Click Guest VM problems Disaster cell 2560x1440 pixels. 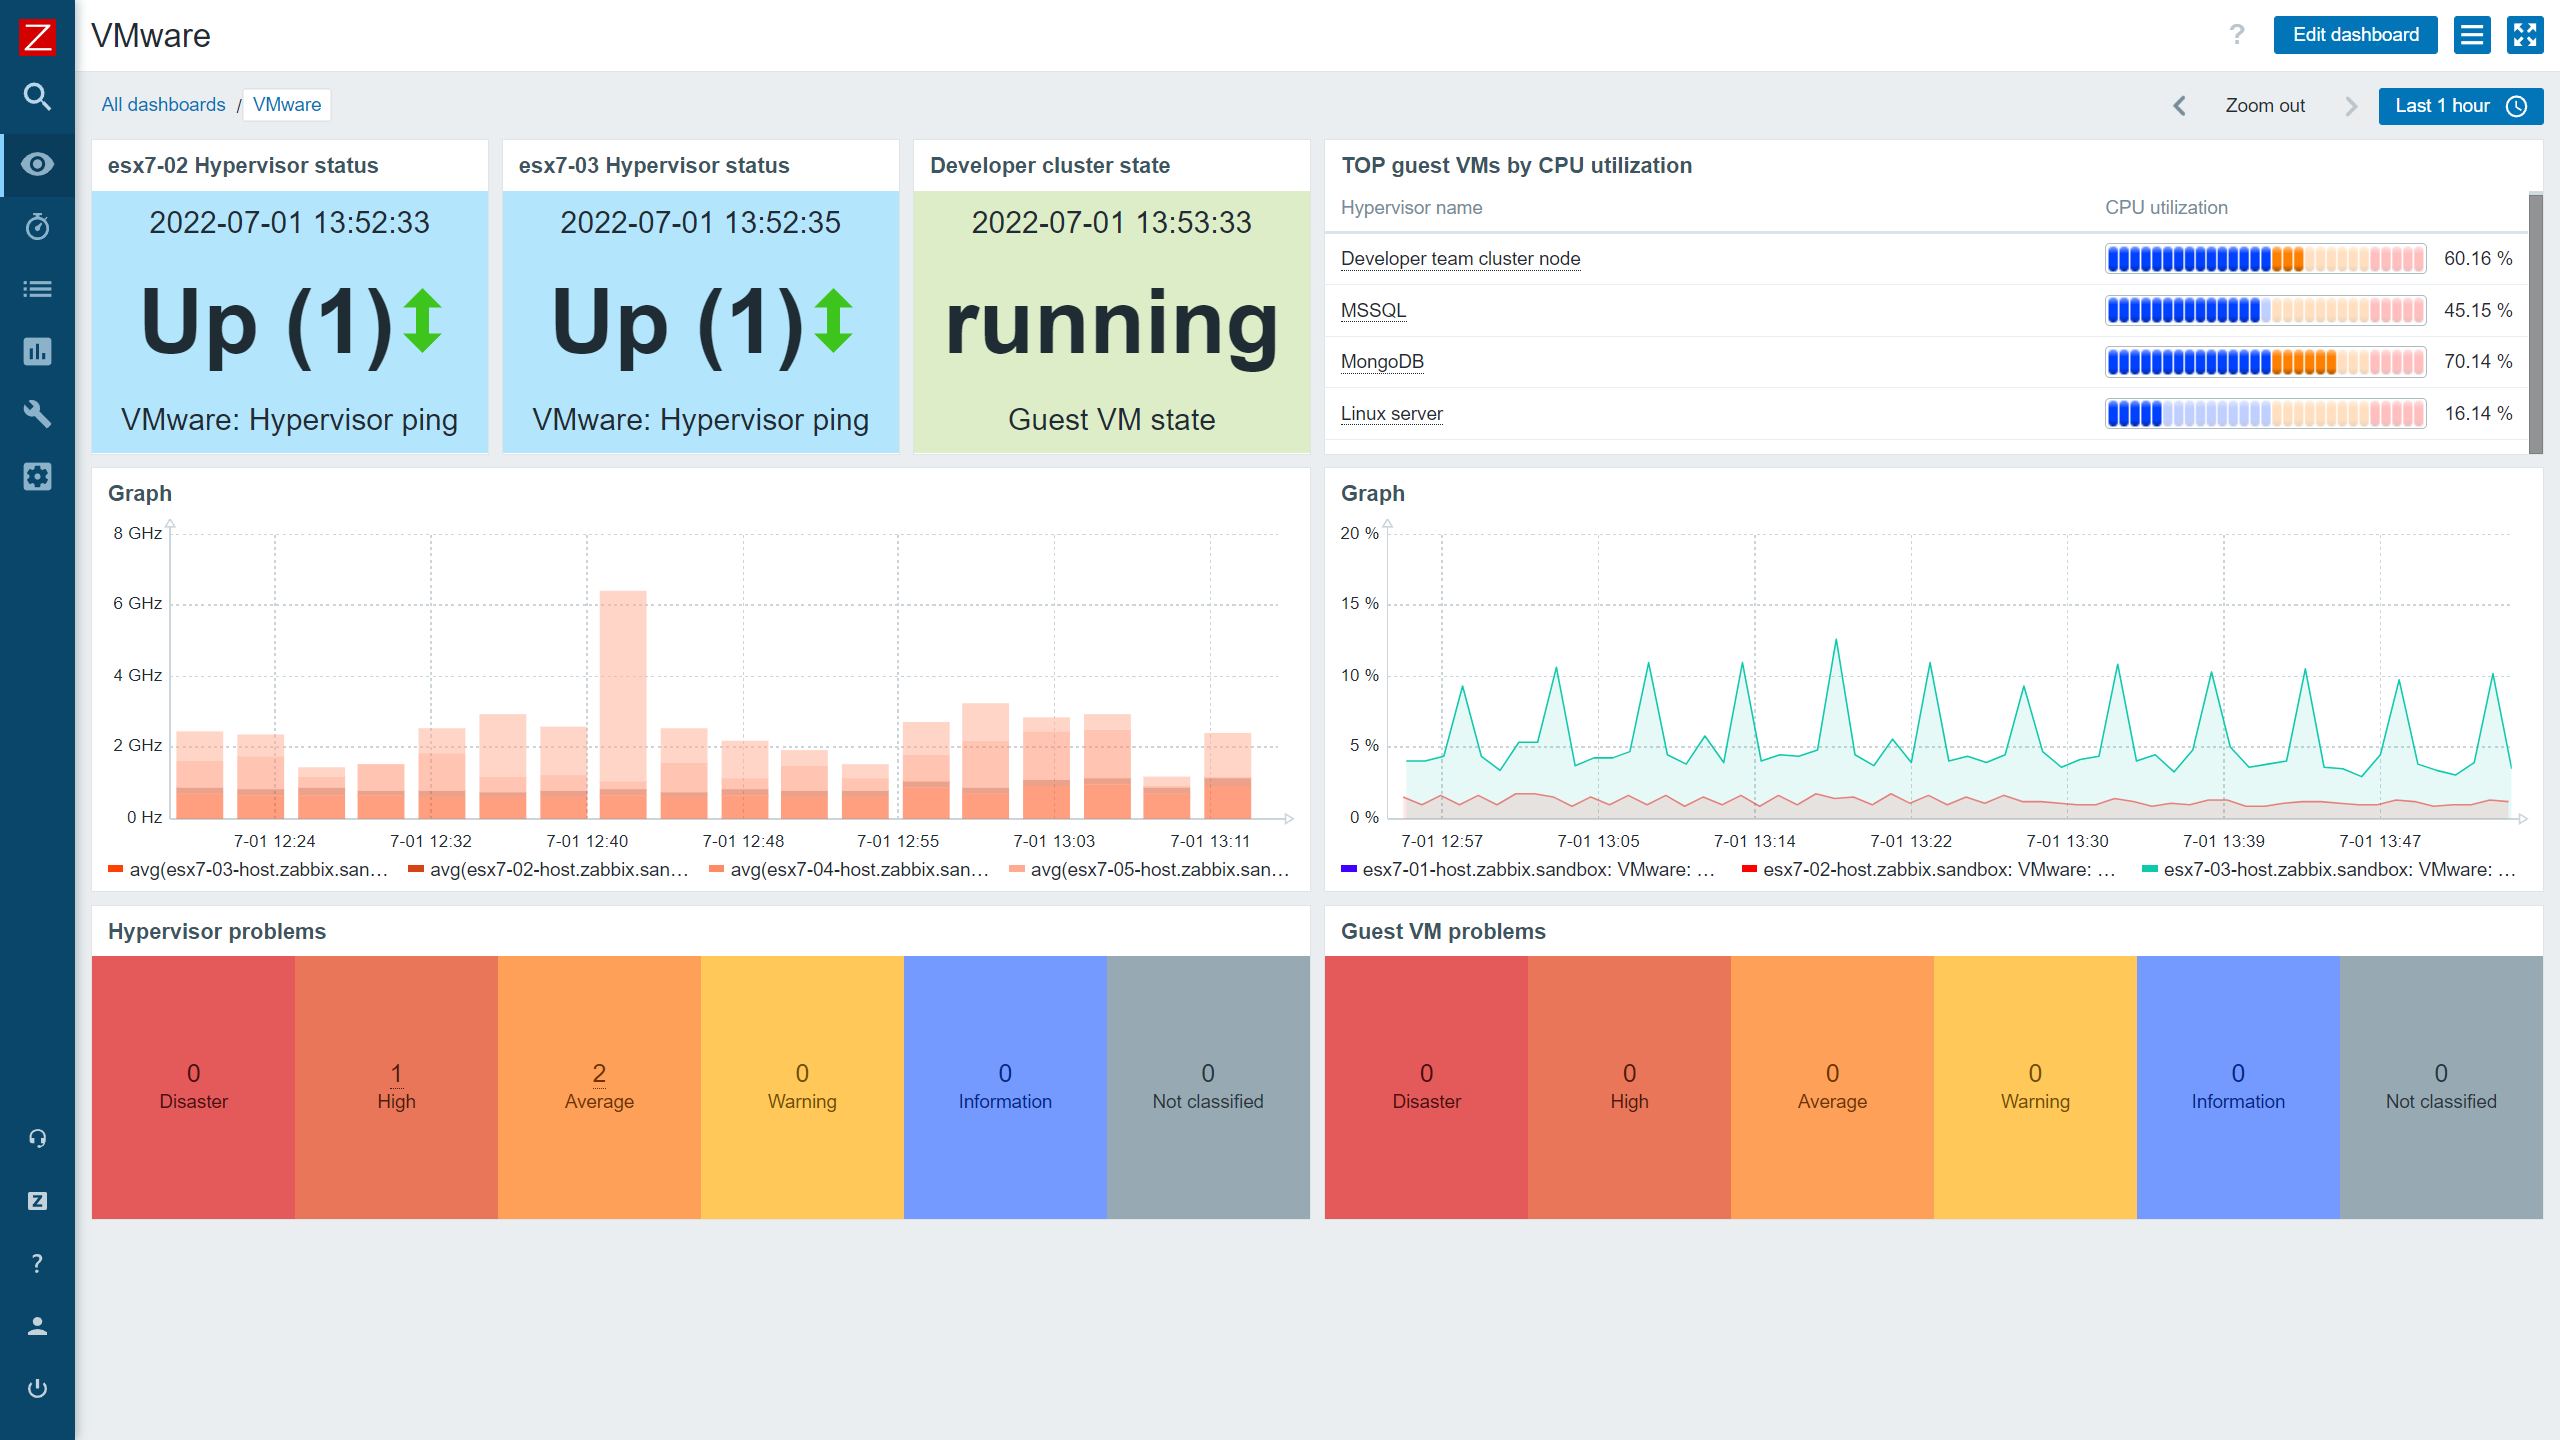click(1426, 1087)
